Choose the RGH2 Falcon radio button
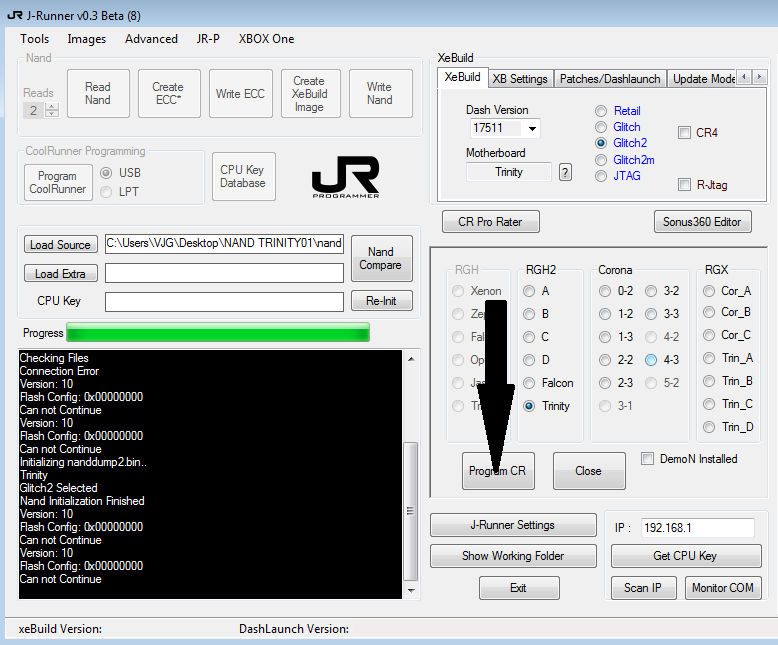 point(528,383)
